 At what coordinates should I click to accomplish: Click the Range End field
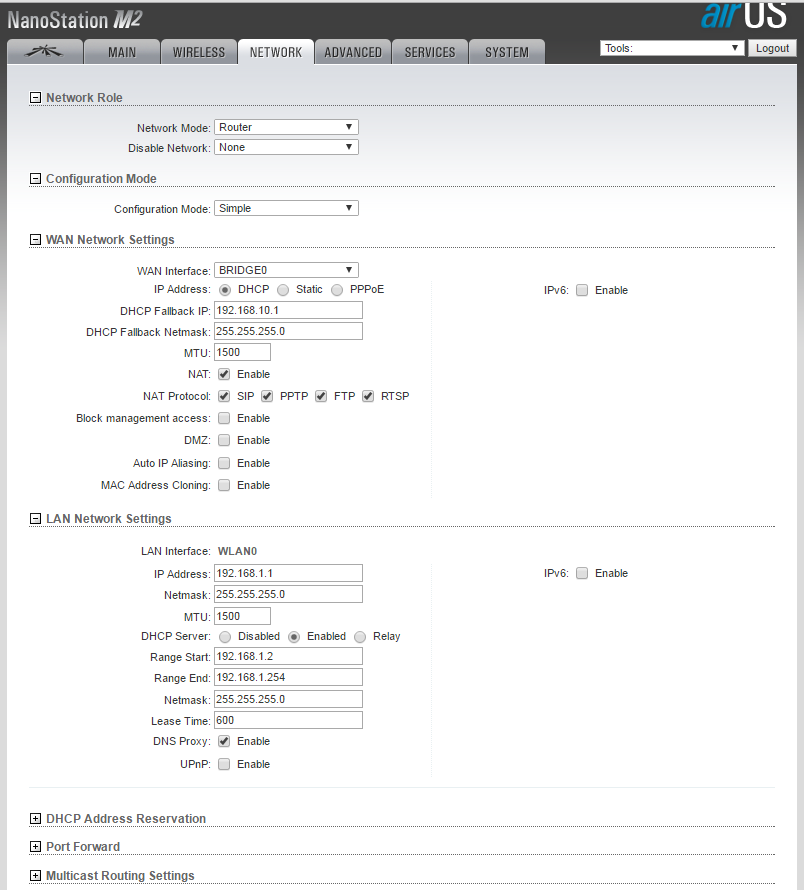[x=288, y=677]
